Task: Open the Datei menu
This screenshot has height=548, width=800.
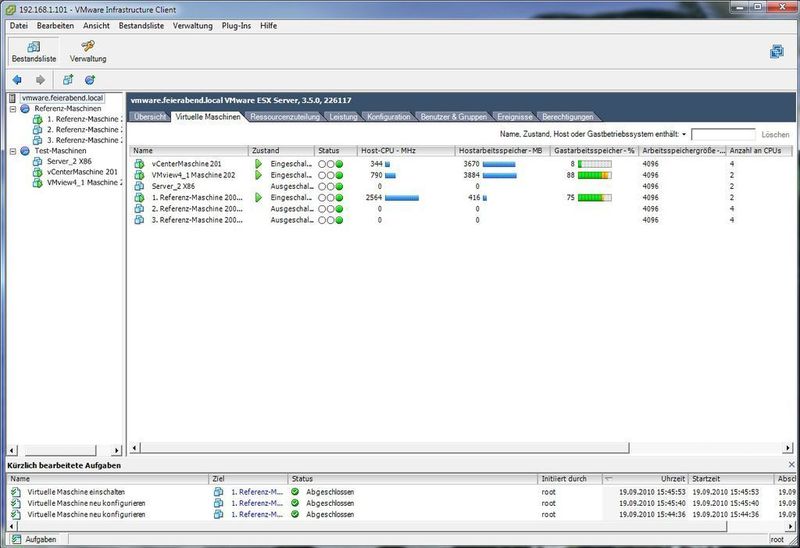Action: click(19, 26)
